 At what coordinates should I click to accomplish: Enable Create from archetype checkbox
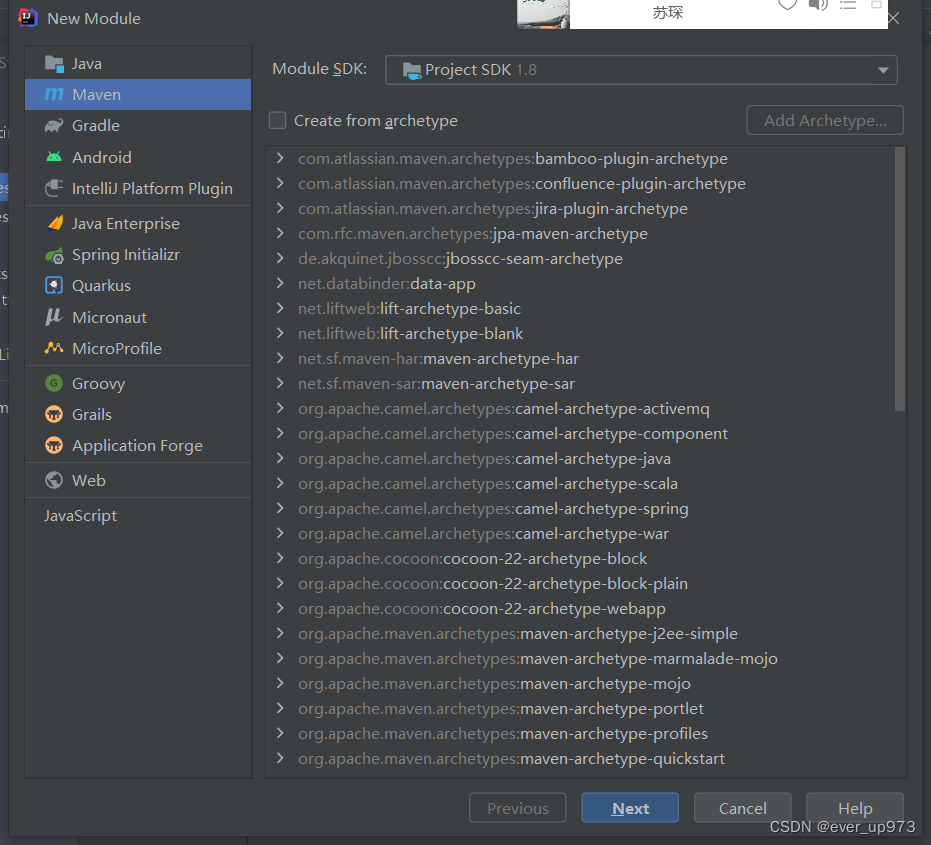(x=277, y=121)
